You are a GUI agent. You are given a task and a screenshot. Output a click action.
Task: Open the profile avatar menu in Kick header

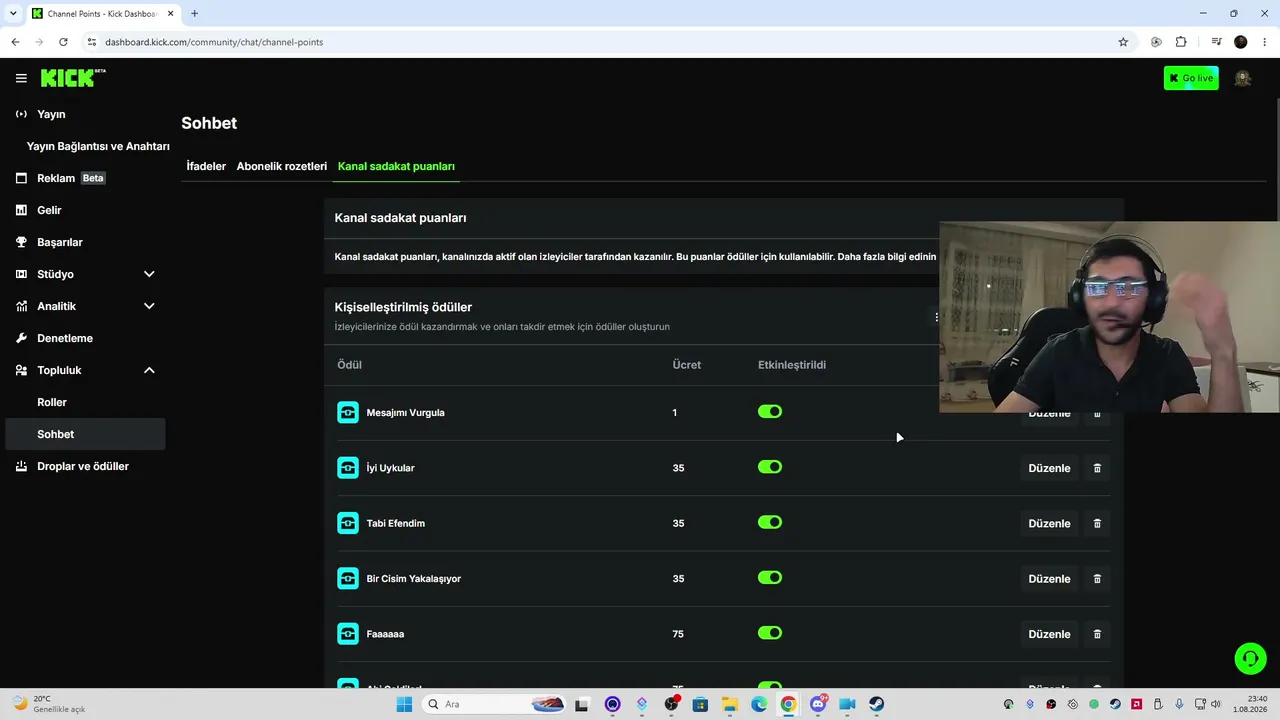click(1243, 78)
